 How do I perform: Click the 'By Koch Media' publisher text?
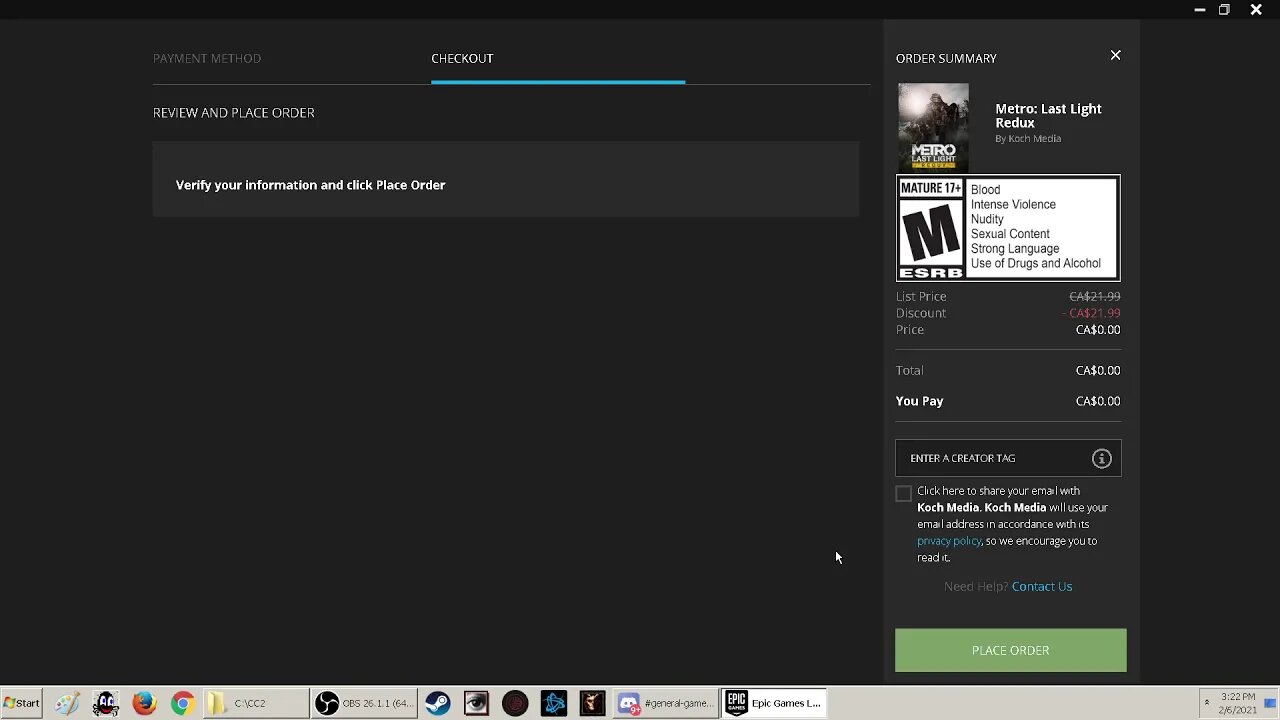coord(1028,139)
